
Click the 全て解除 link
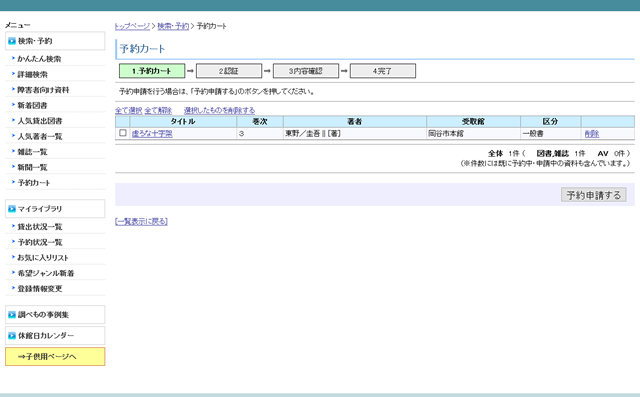tap(158, 111)
